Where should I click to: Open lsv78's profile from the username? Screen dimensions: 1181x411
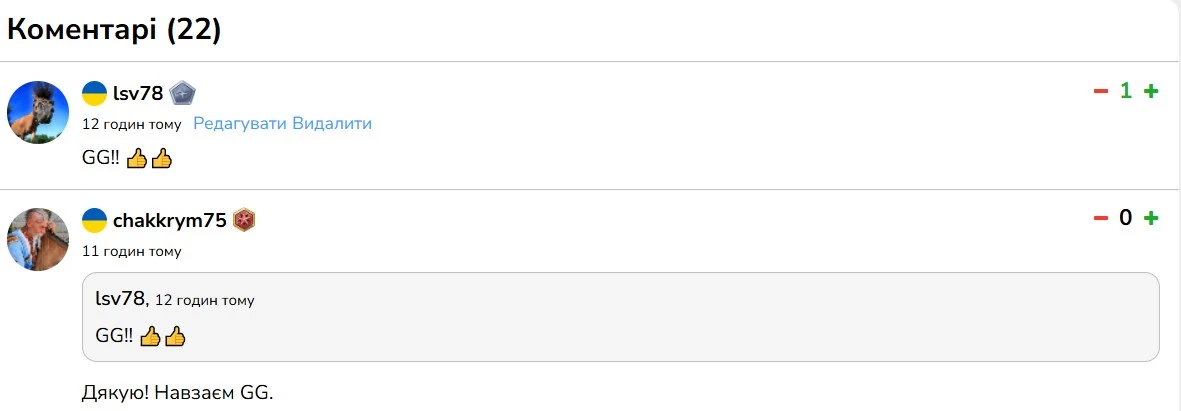[x=138, y=94]
